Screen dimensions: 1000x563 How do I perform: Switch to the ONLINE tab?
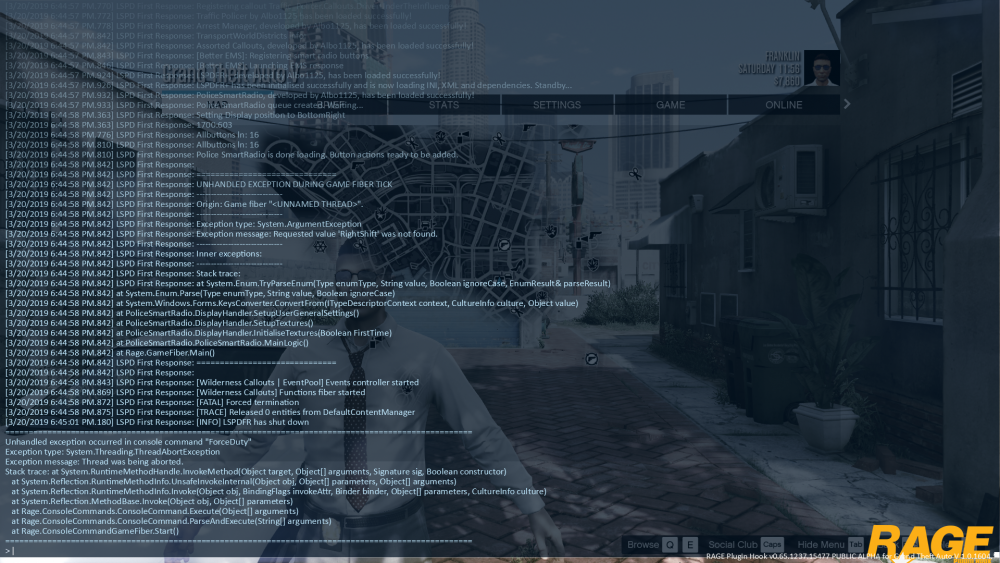[784, 105]
